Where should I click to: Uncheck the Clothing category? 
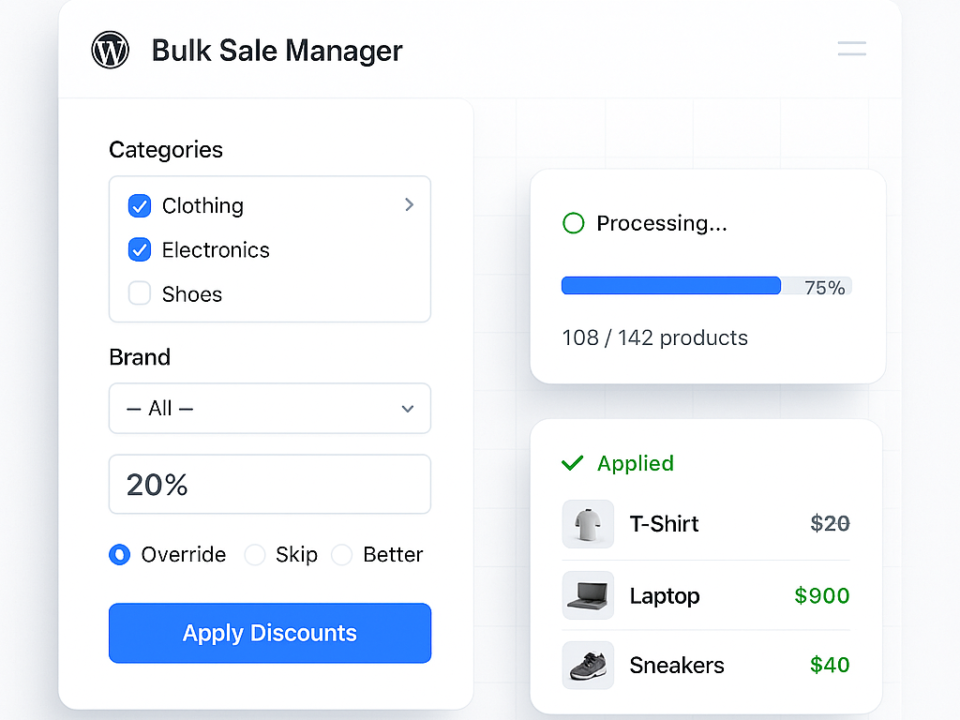coord(139,205)
